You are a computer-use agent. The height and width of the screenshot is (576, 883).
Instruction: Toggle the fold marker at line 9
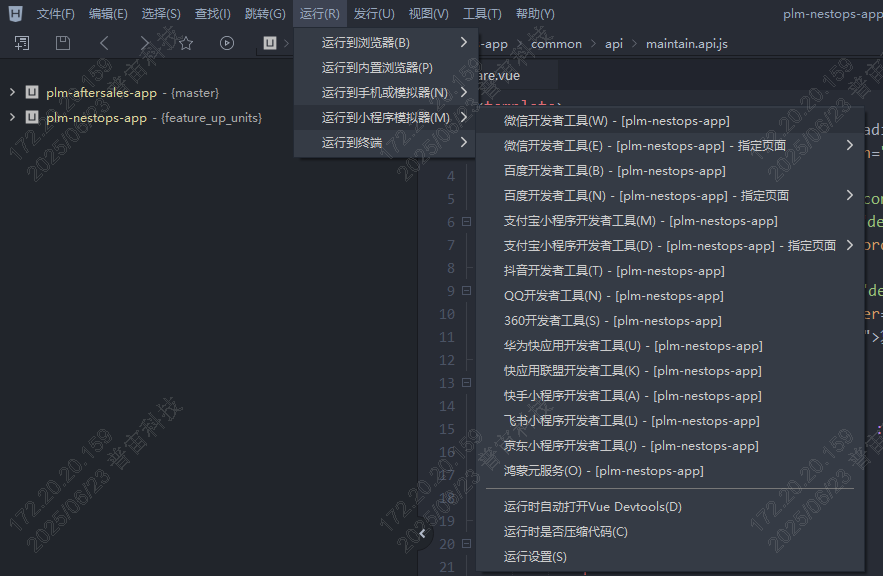pyautogui.click(x=466, y=291)
